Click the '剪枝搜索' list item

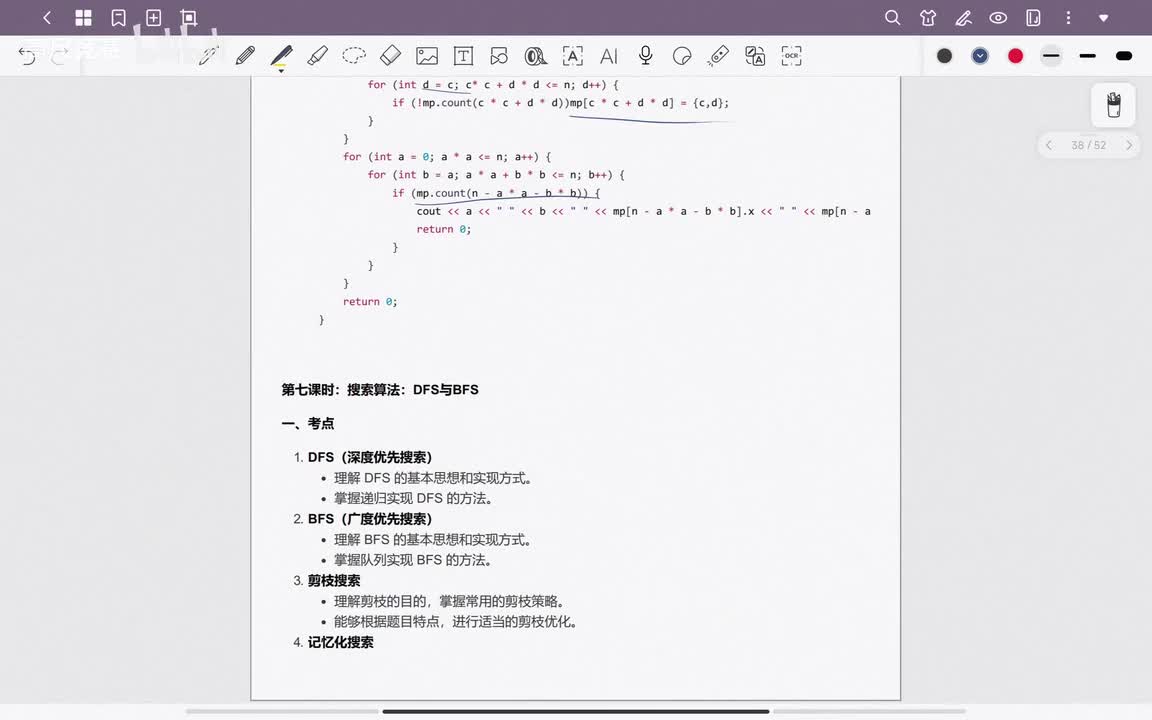pyautogui.click(x=334, y=580)
